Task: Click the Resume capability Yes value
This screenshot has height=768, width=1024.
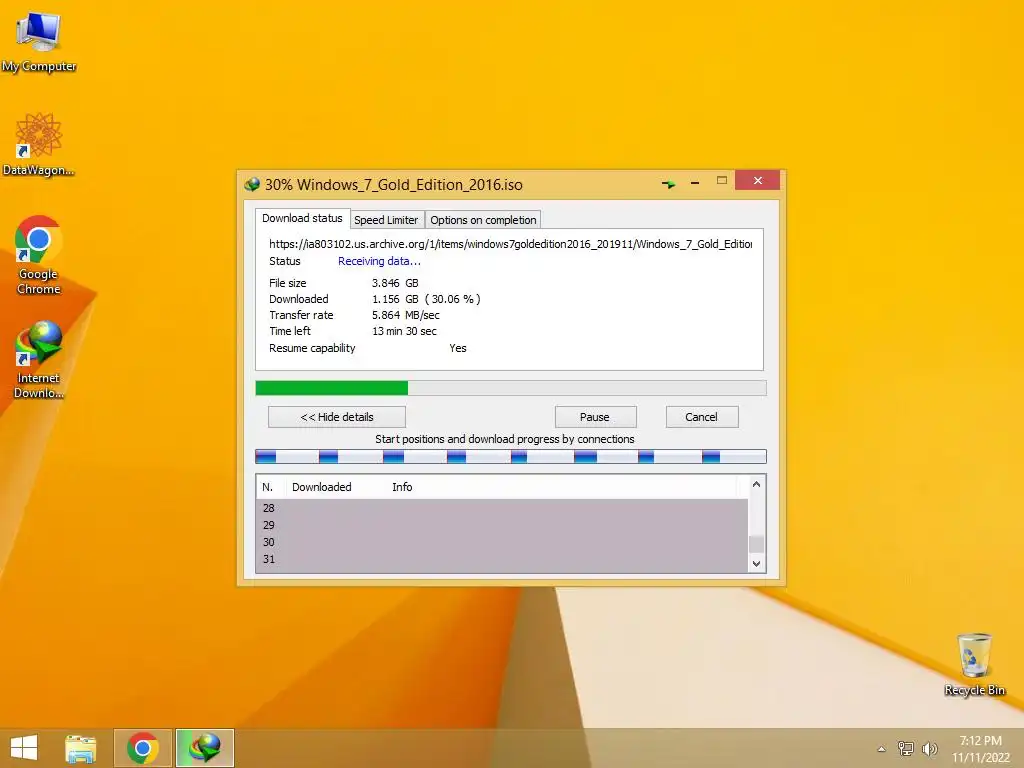Action: coord(458,348)
